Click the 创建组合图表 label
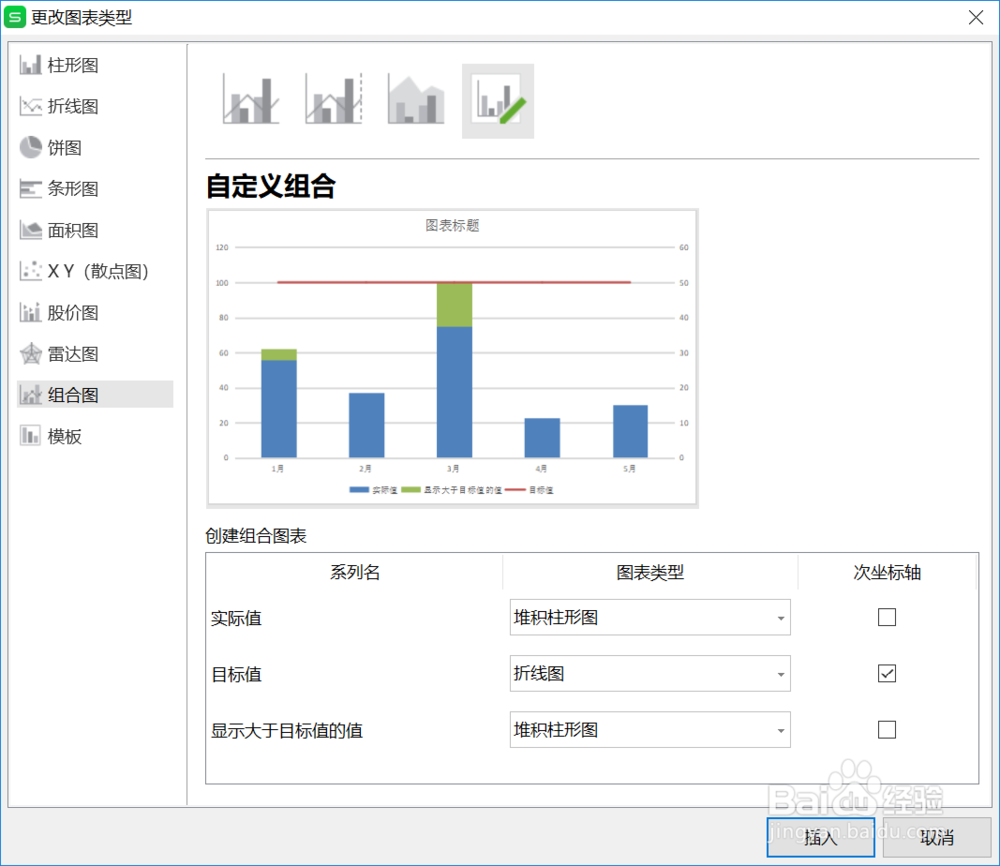 (256, 536)
